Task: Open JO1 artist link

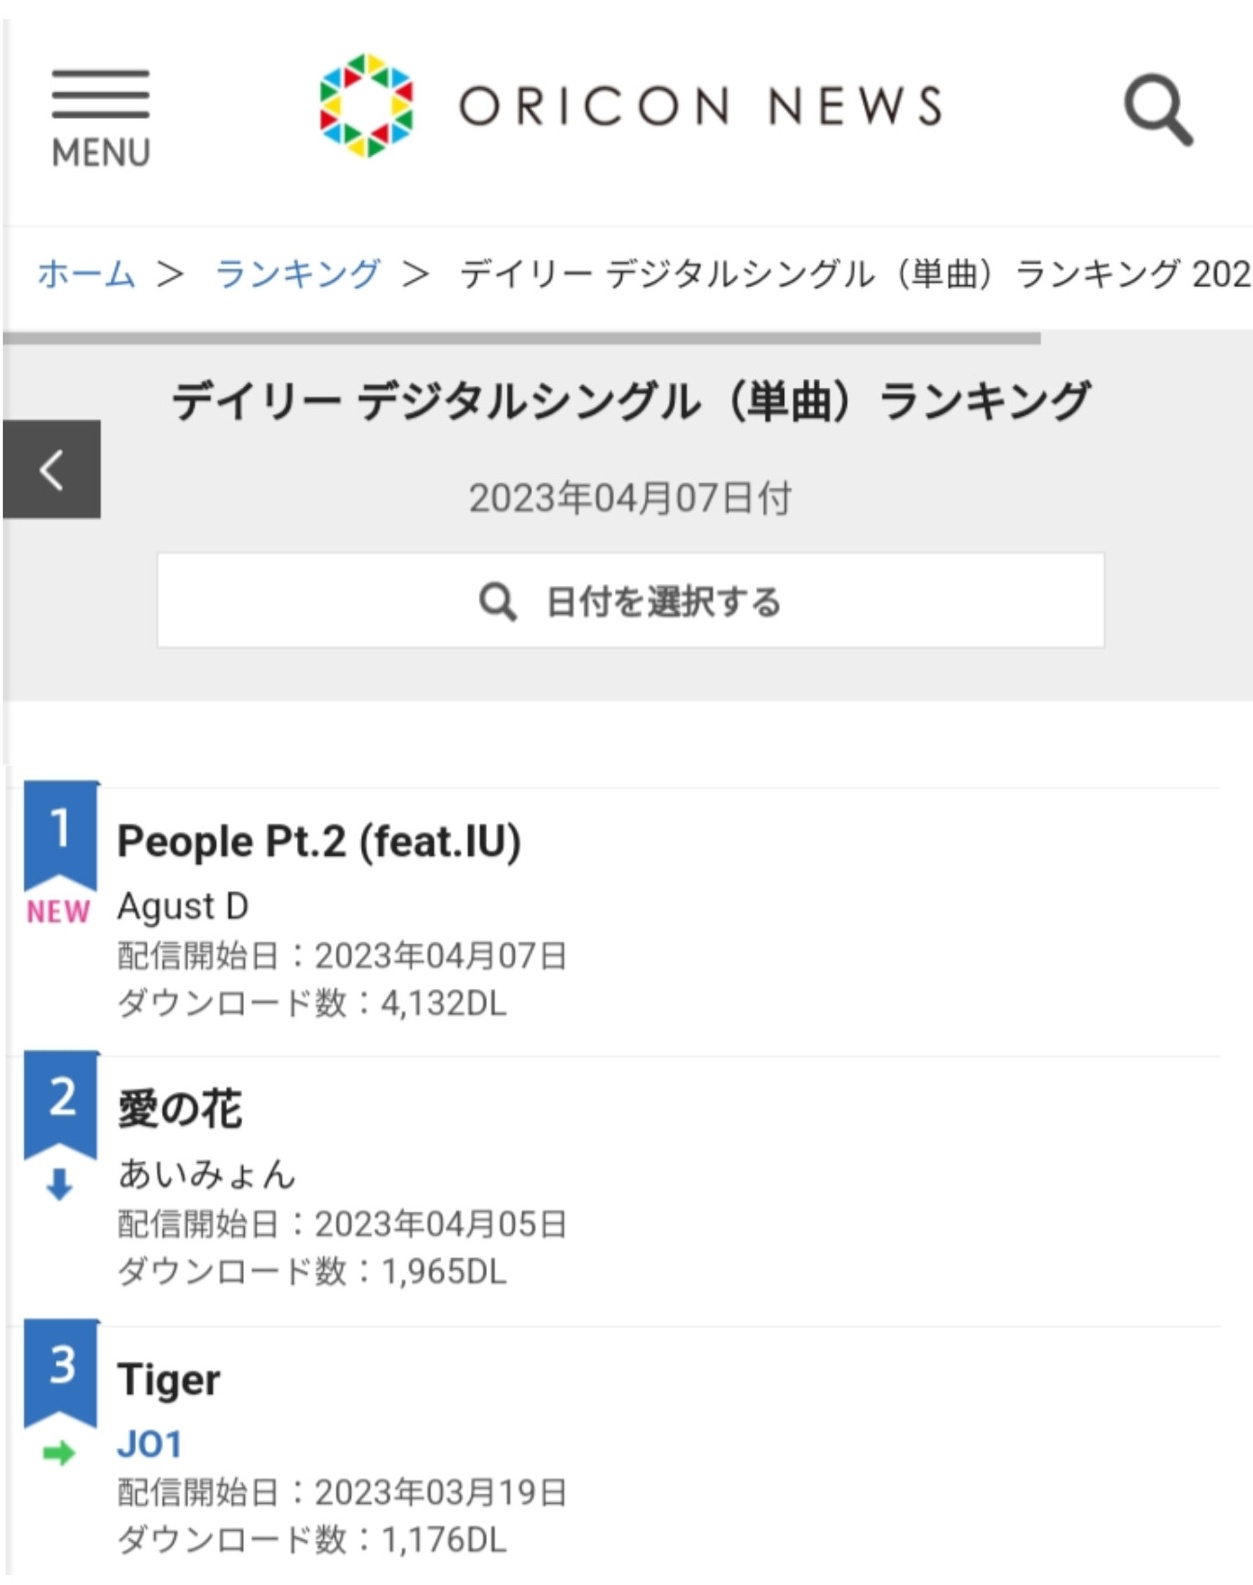Action: click(150, 1444)
